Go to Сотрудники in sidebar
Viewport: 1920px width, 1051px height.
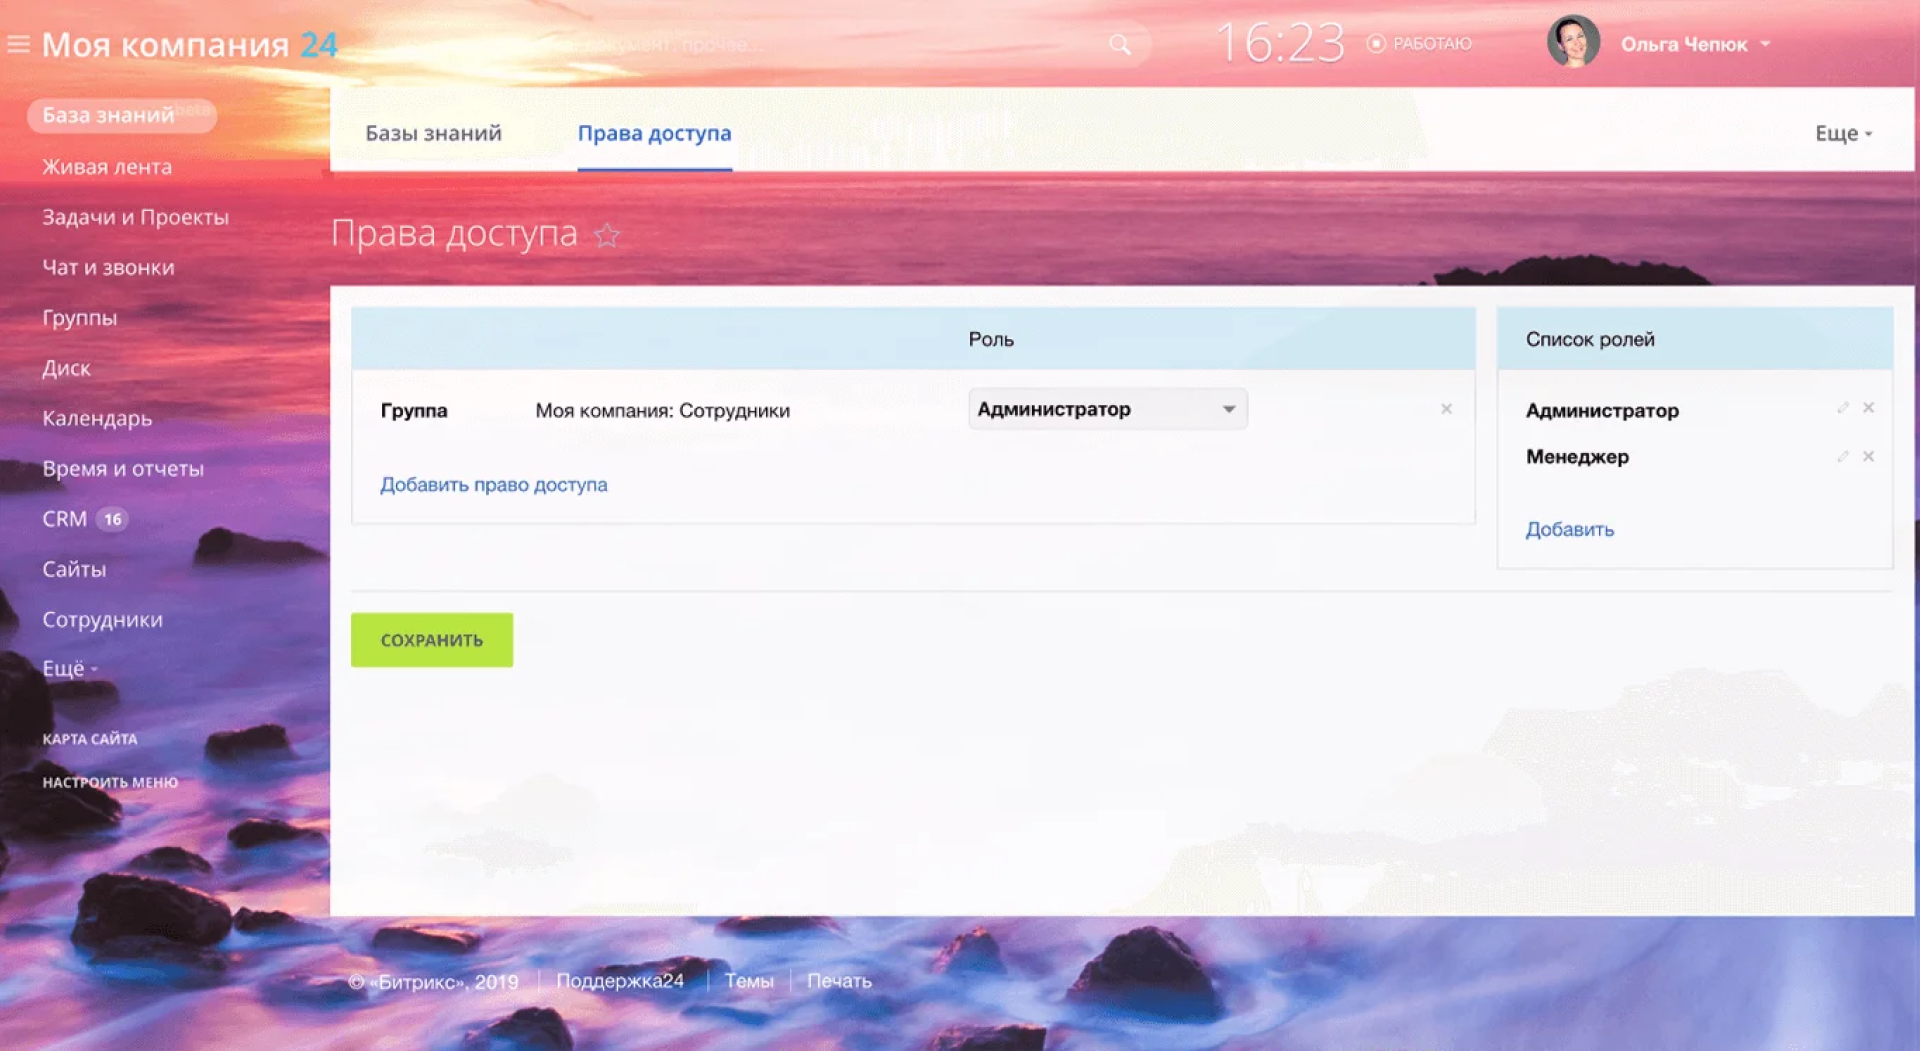[x=102, y=619]
